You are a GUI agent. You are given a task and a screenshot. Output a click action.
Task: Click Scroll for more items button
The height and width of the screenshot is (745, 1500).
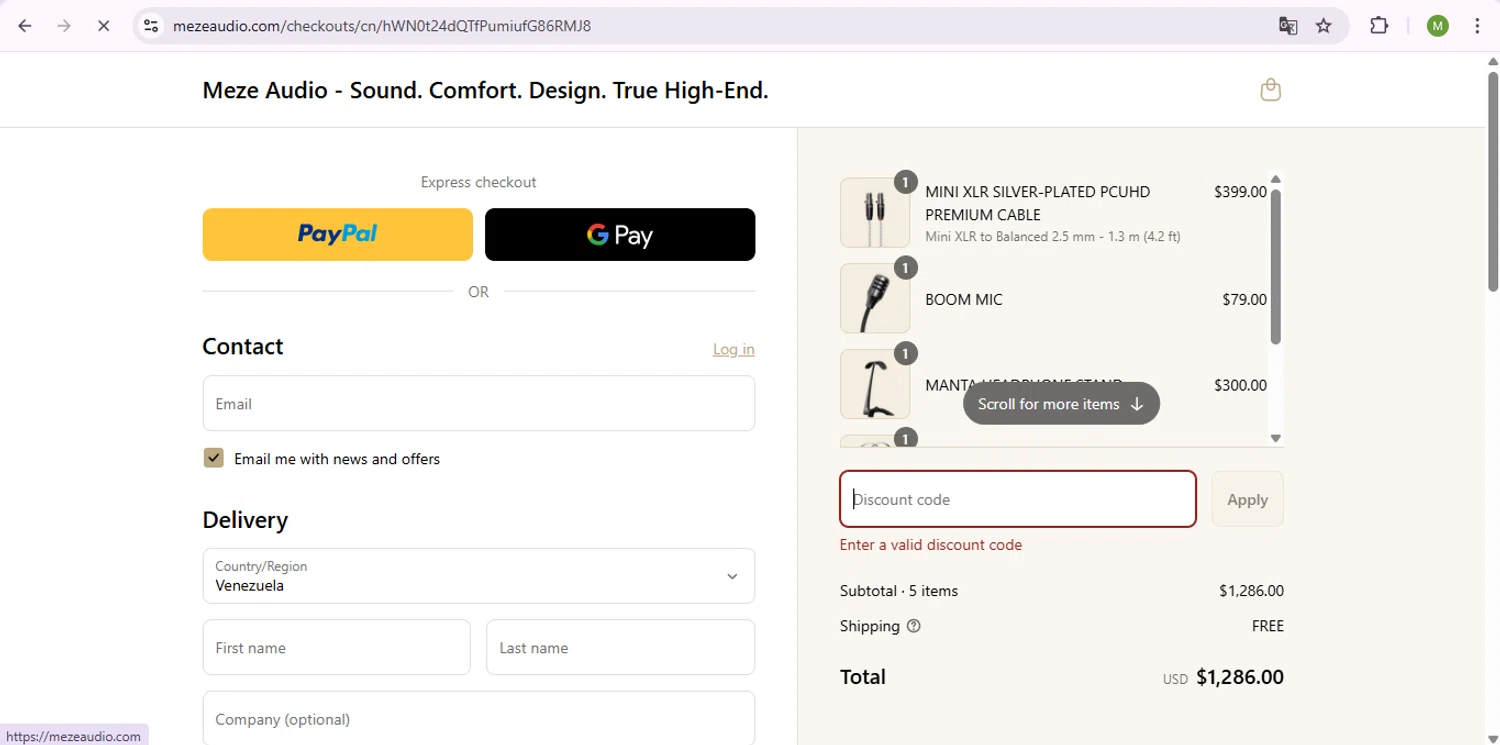(x=1061, y=404)
